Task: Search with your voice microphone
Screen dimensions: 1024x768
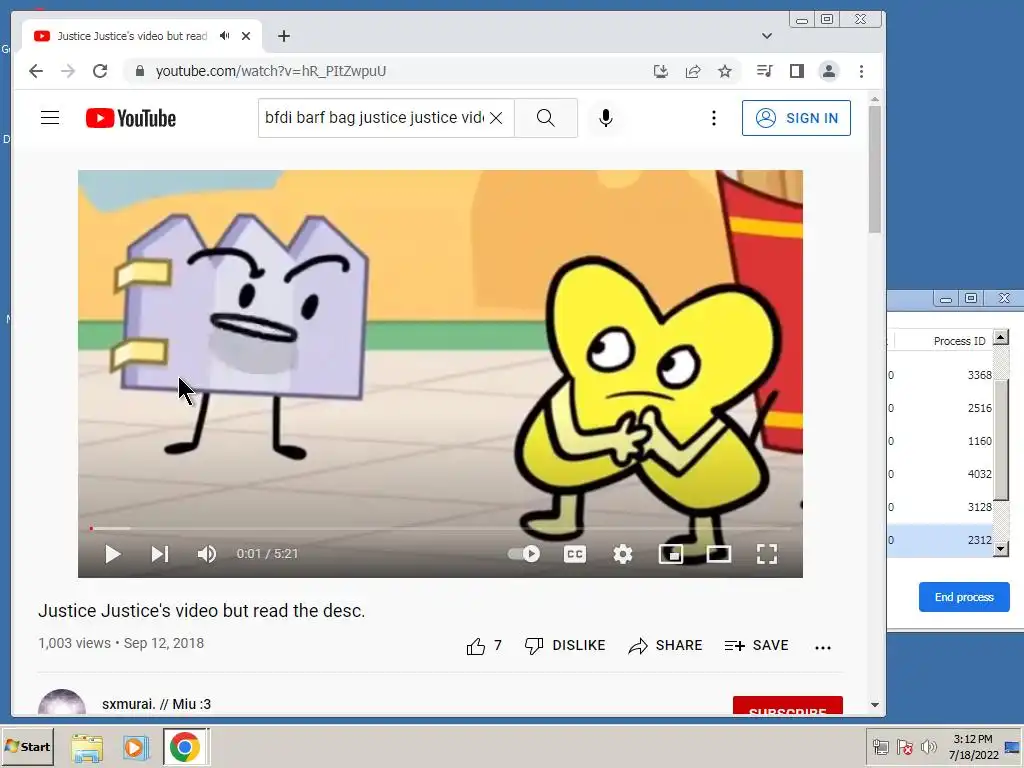Action: pyautogui.click(x=606, y=118)
